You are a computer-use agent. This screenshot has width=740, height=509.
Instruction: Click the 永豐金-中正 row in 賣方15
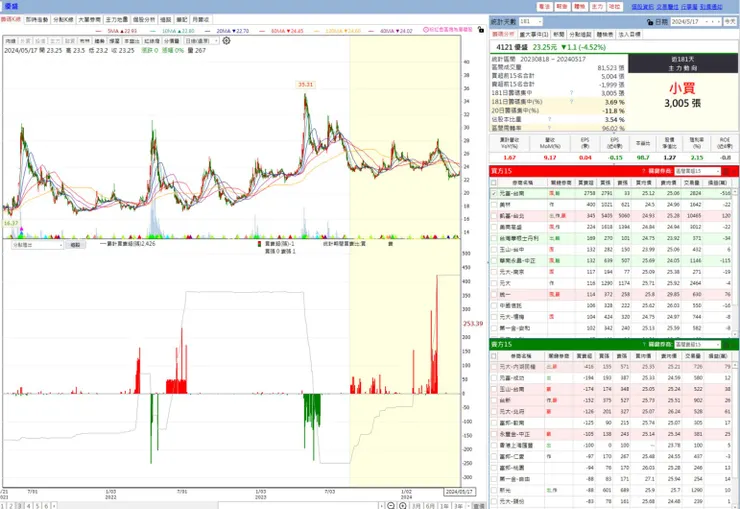click(611, 434)
